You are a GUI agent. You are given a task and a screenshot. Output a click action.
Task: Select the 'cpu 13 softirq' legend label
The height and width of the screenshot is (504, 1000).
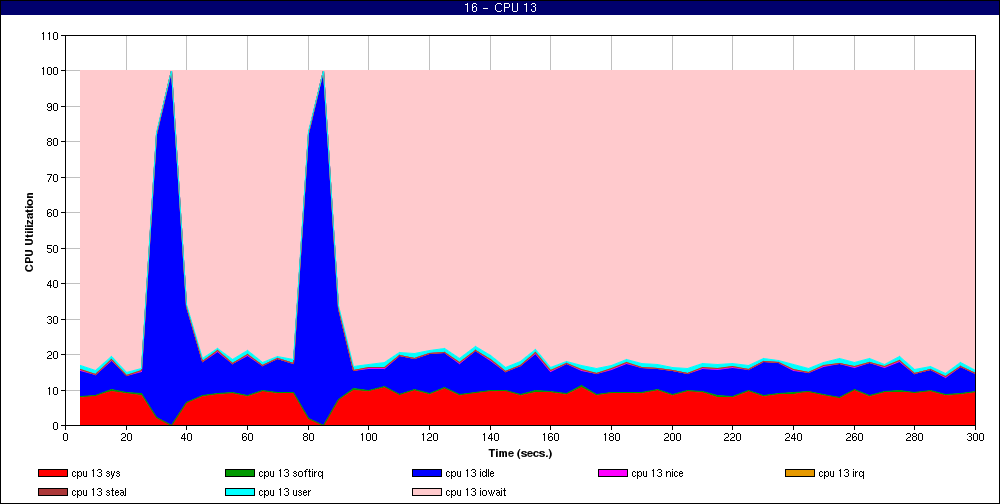pos(291,473)
